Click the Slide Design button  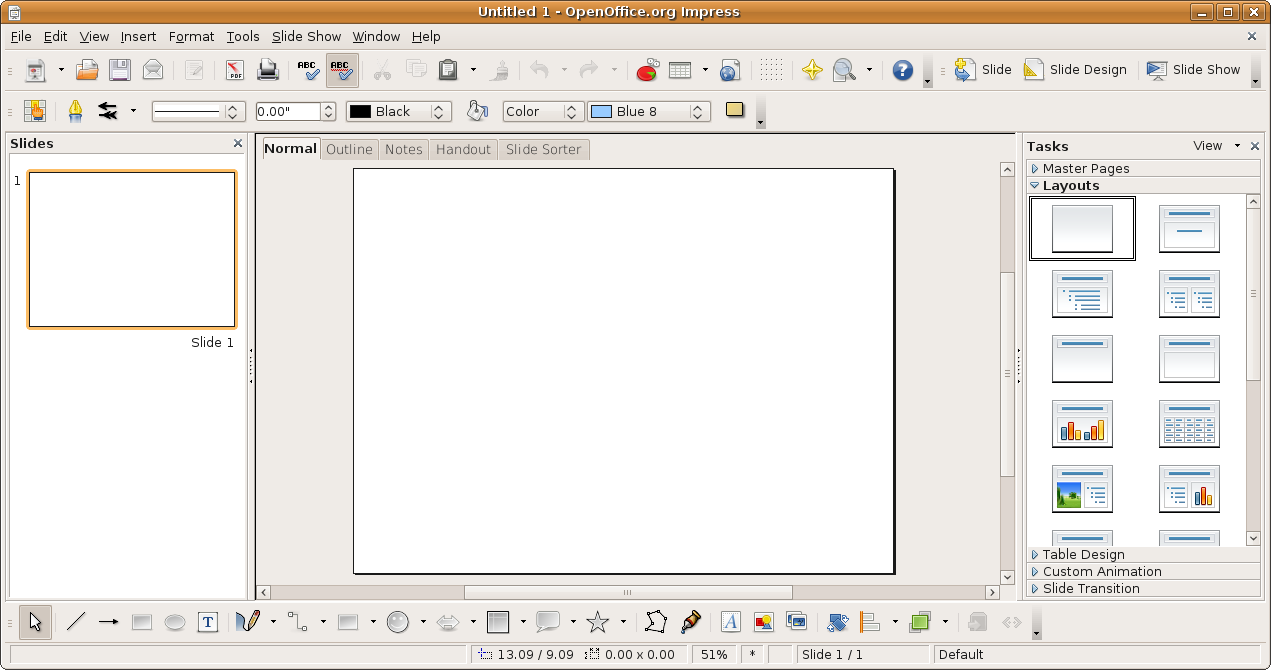click(x=1076, y=70)
